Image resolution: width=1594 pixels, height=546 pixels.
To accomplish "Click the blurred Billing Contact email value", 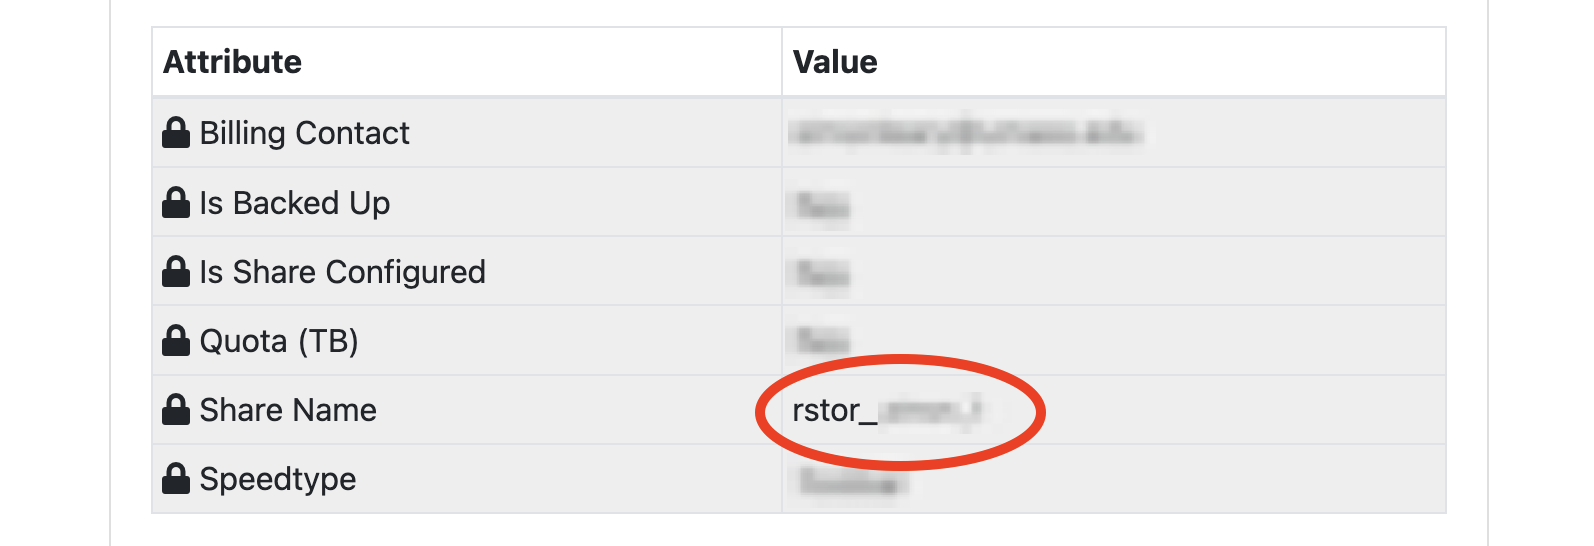I will [x=965, y=133].
